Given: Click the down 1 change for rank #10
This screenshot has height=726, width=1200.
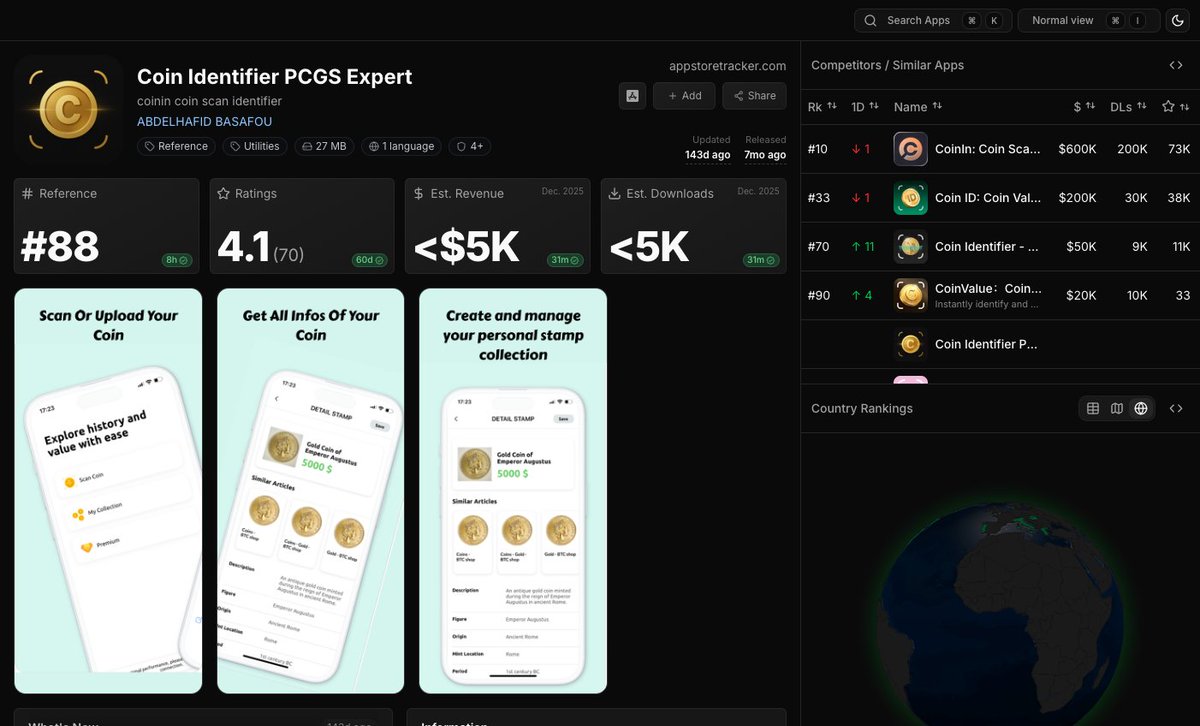Looking at the screenshot, I should click(x=861, y=149).
